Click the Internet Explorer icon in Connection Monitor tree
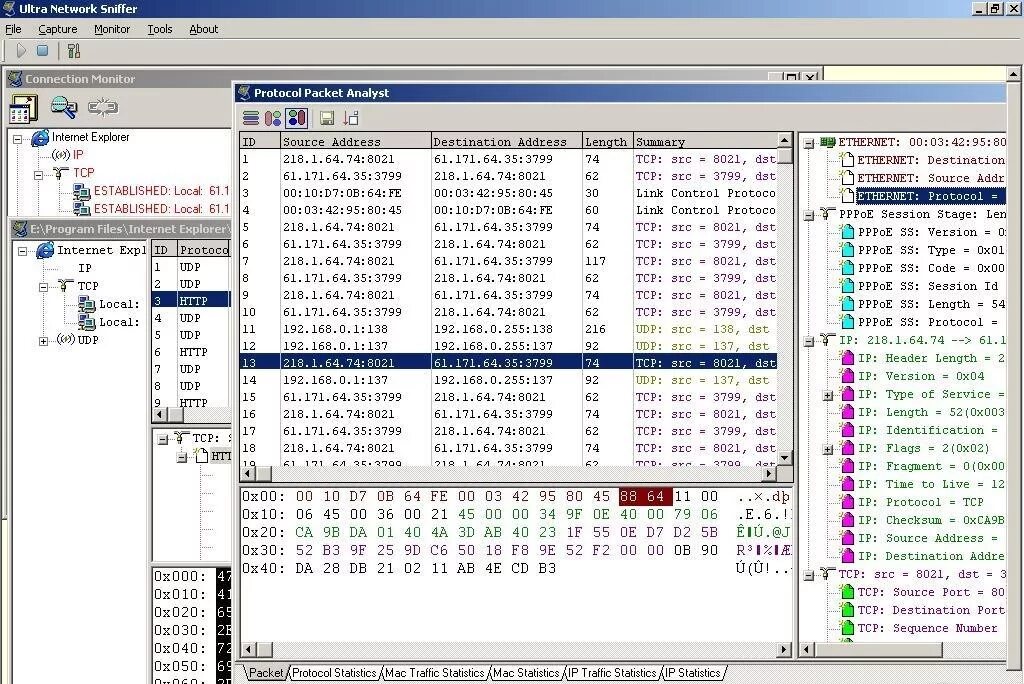Screen dimensions: 1024x684 pyautogui.click(x=40, y=137)
